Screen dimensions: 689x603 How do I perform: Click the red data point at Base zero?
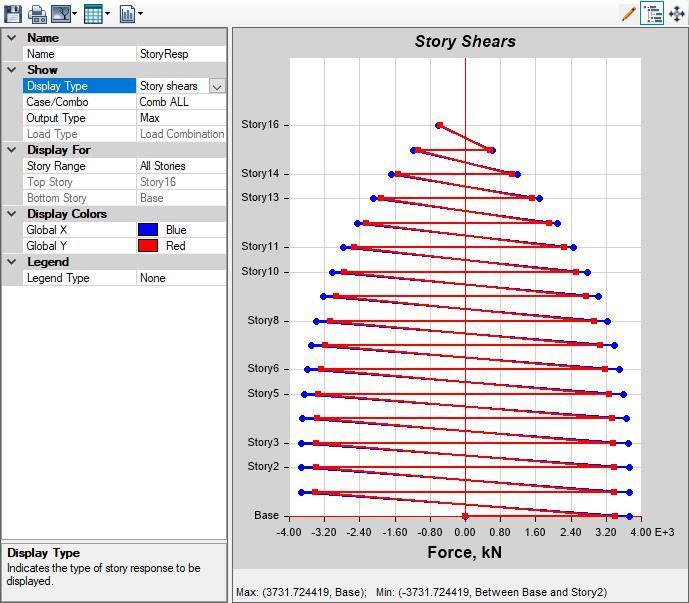[465, 516]
